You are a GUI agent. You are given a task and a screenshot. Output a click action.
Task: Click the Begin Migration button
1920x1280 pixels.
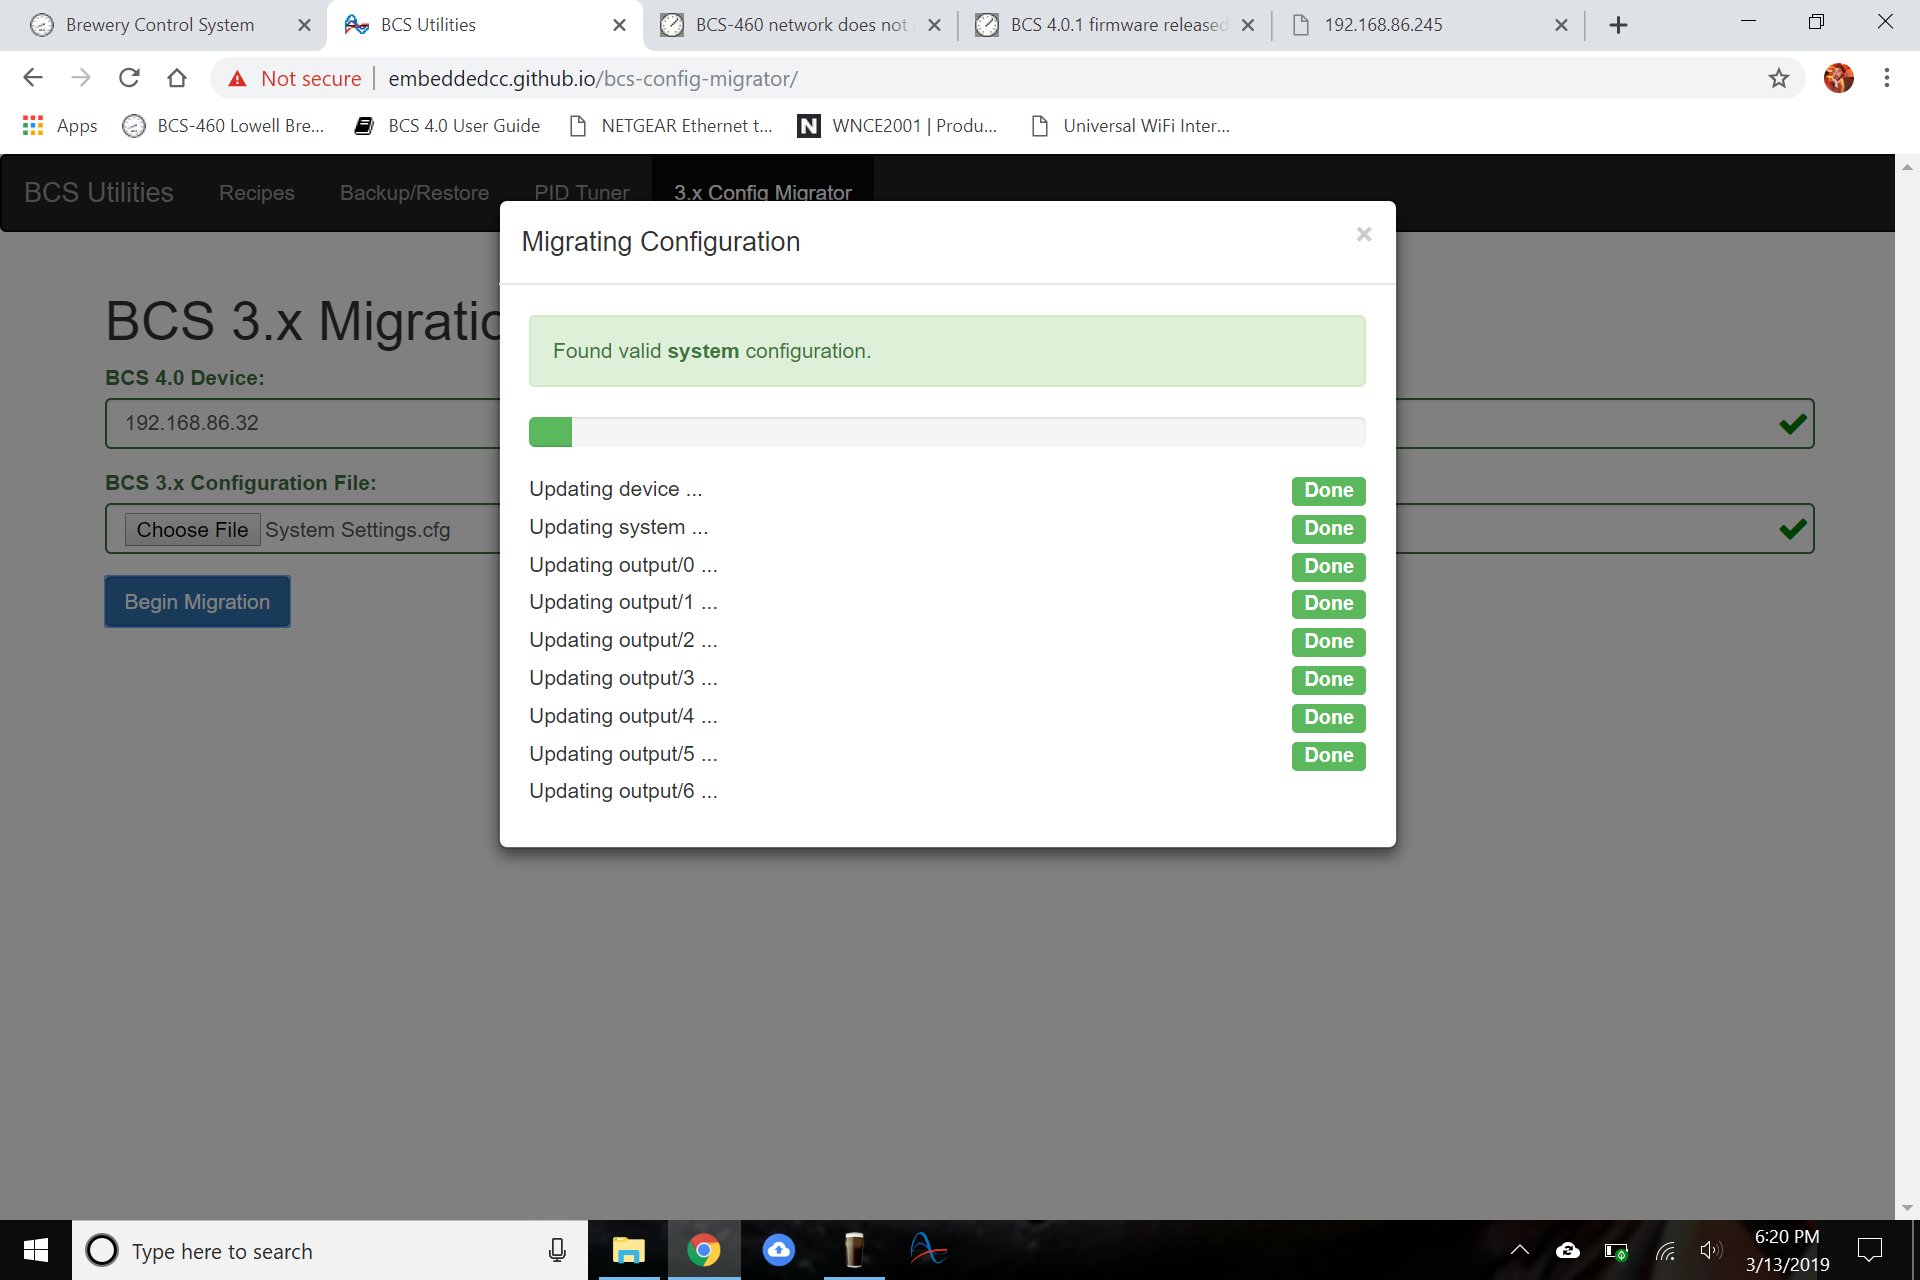197,601
